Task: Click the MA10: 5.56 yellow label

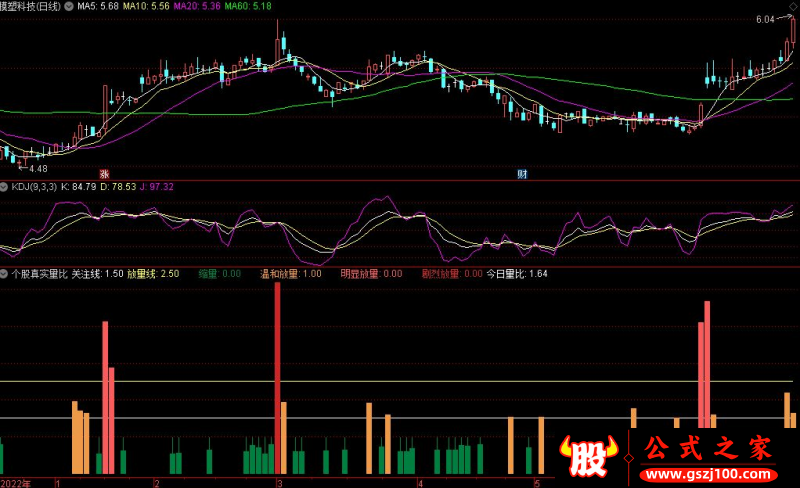Action: pos(146,6)
